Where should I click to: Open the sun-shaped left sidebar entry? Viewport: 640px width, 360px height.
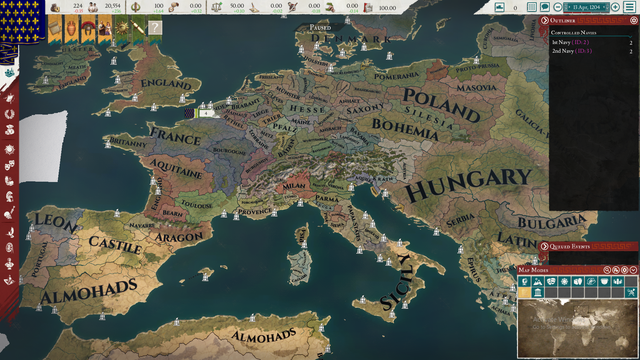click(x=9, y=149)
